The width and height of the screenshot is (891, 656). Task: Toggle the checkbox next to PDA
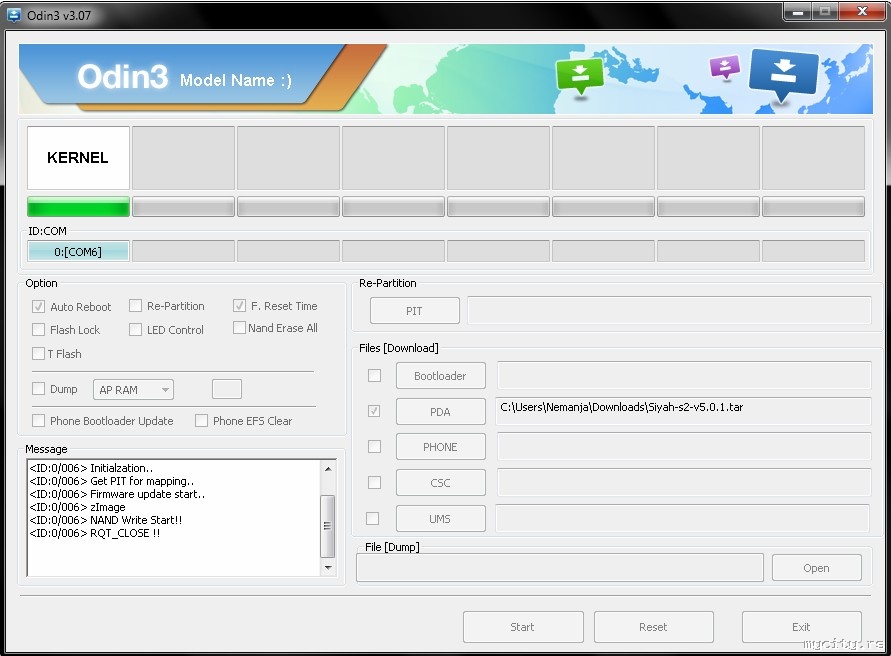pyautogui.click(x=374, y=411)
